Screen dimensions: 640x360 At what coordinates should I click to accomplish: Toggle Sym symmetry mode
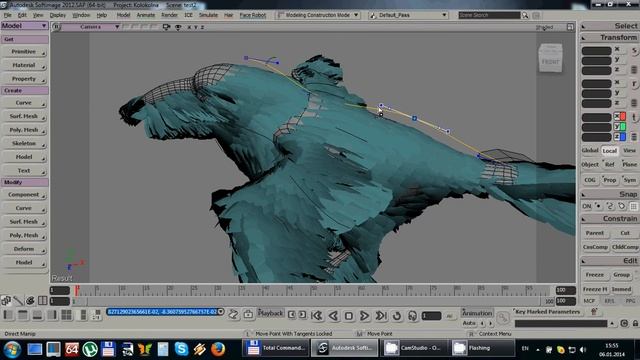click(x=629, y=180)
